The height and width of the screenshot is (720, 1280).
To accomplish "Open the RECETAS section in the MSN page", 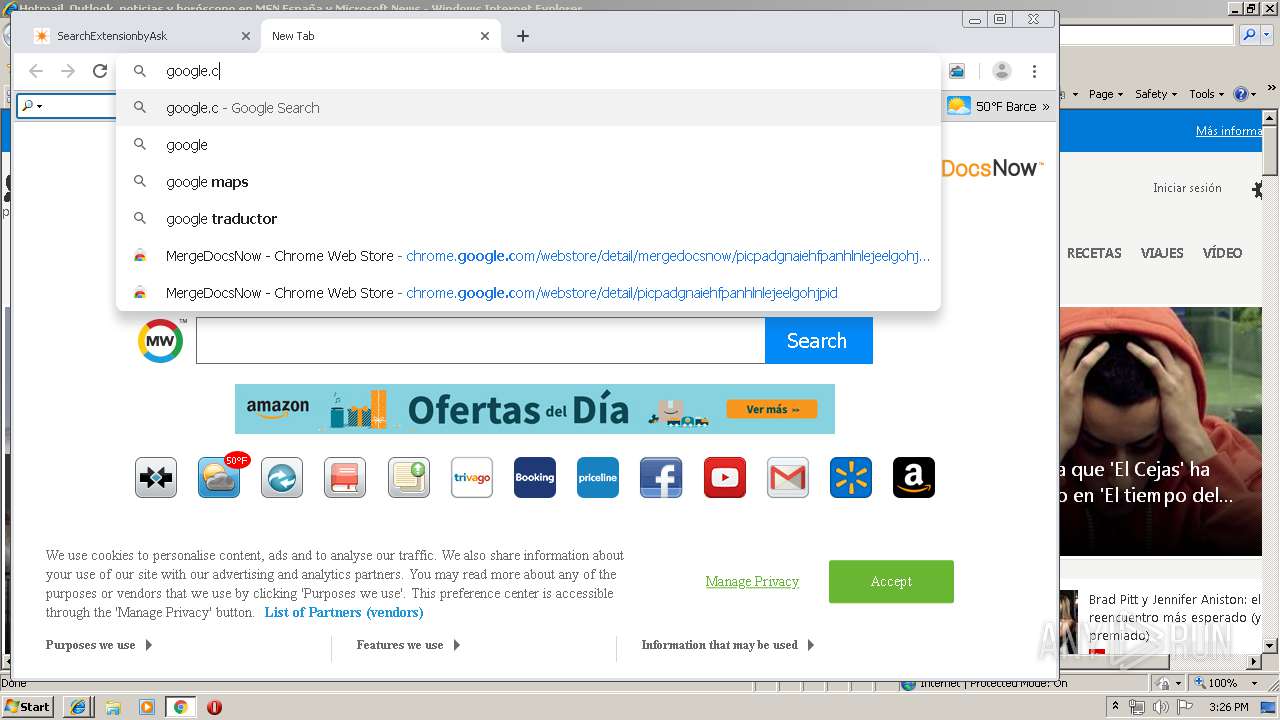I will [x=1094, y=253].
